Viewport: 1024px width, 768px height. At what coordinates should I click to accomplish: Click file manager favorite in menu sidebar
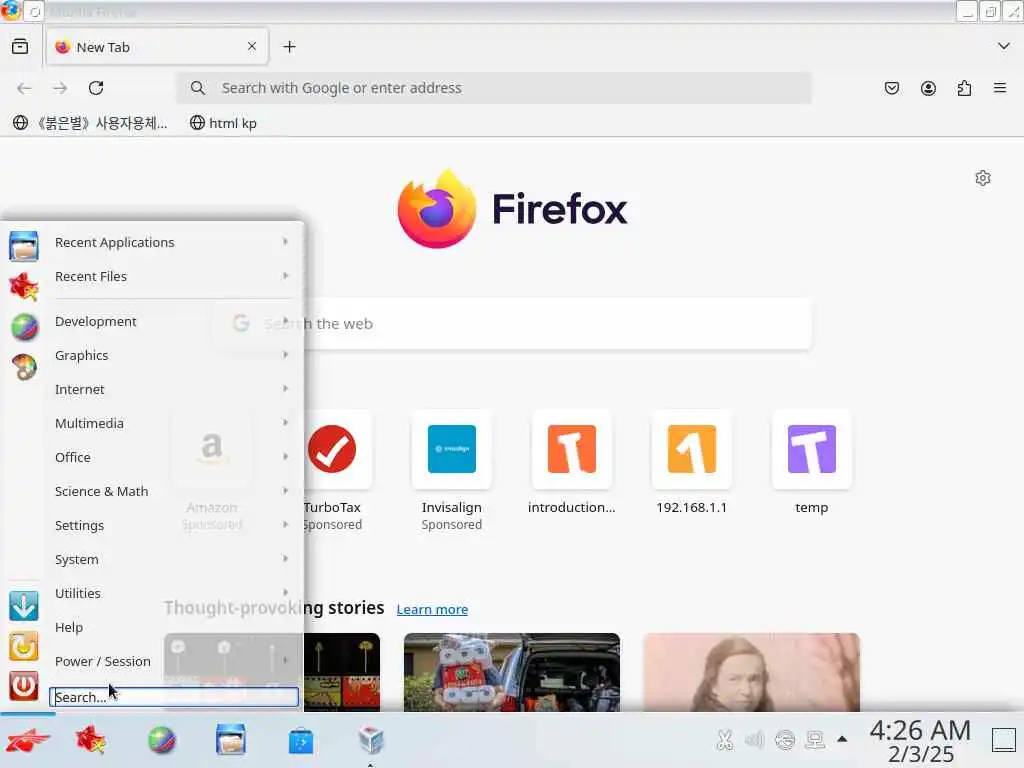24,246
